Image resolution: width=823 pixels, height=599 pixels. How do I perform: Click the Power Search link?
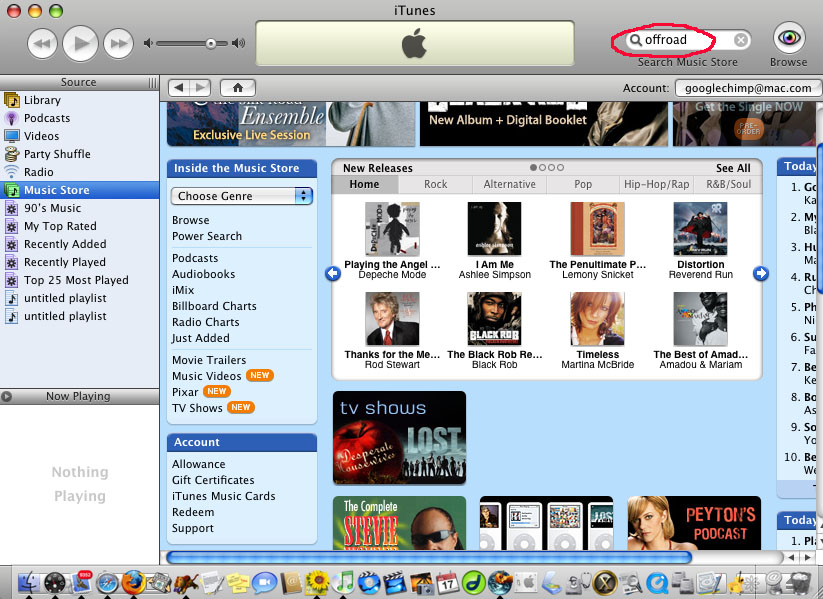coord(207,236)
